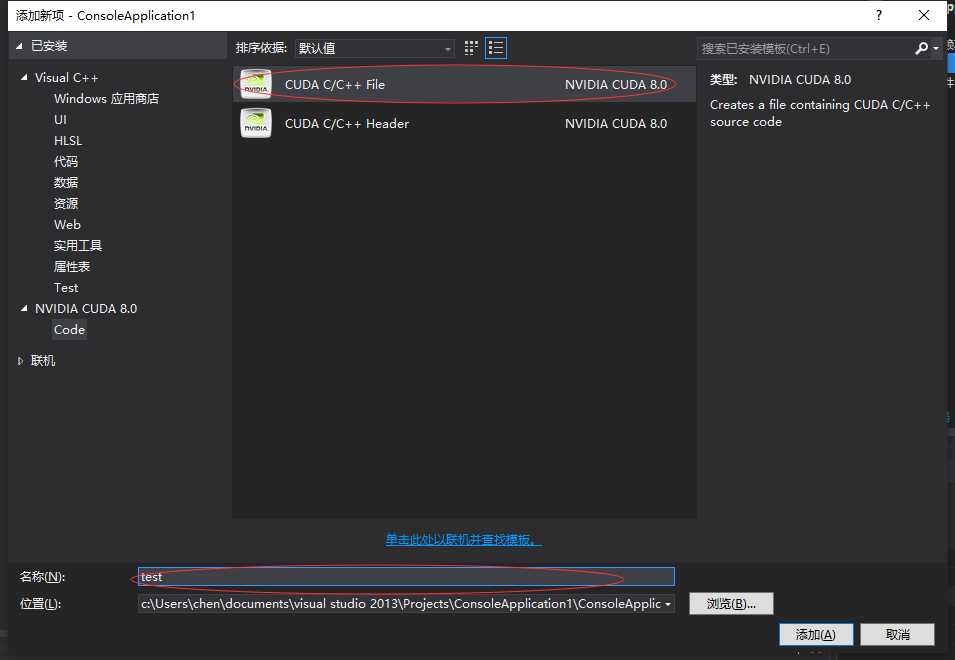Click the NVIDIA CUDA 8.0 tree label

click(x=86, y=309)
